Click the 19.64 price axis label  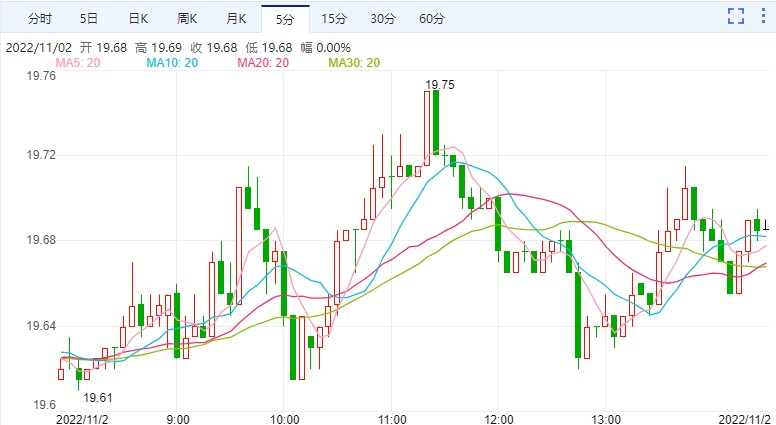[x=41, y=327]
